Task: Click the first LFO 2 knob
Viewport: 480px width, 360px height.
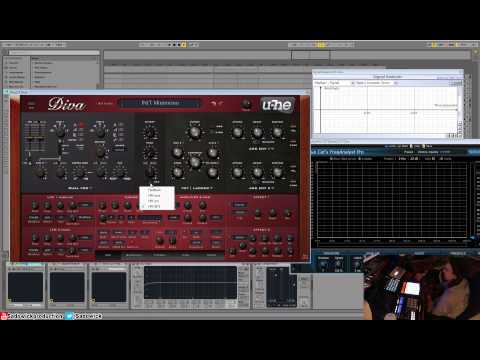Action: (35, 238)
